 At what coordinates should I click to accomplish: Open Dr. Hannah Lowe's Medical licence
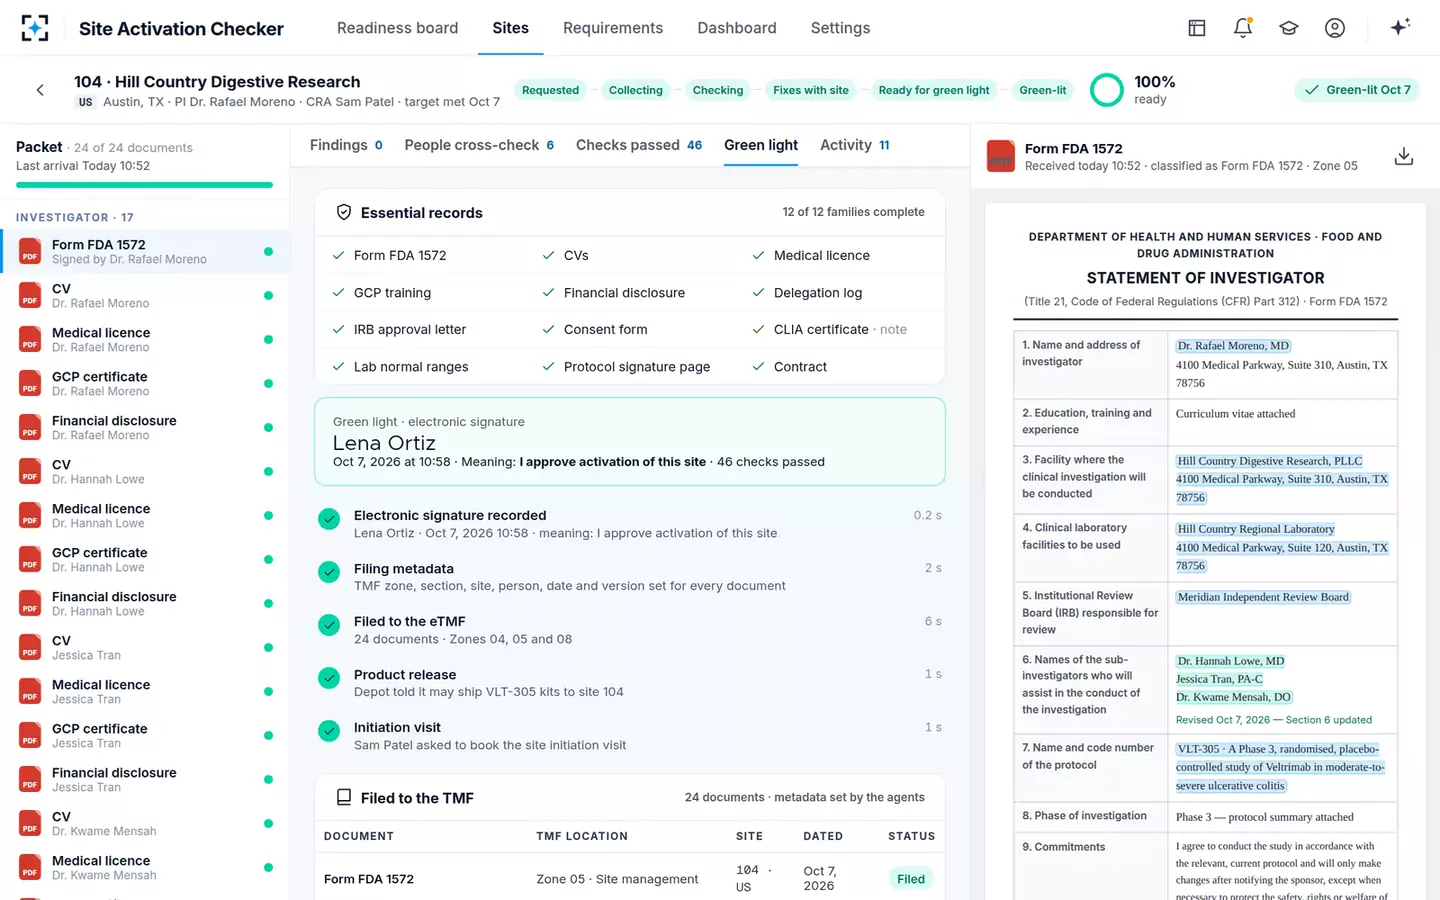click(x=145, y=515)
